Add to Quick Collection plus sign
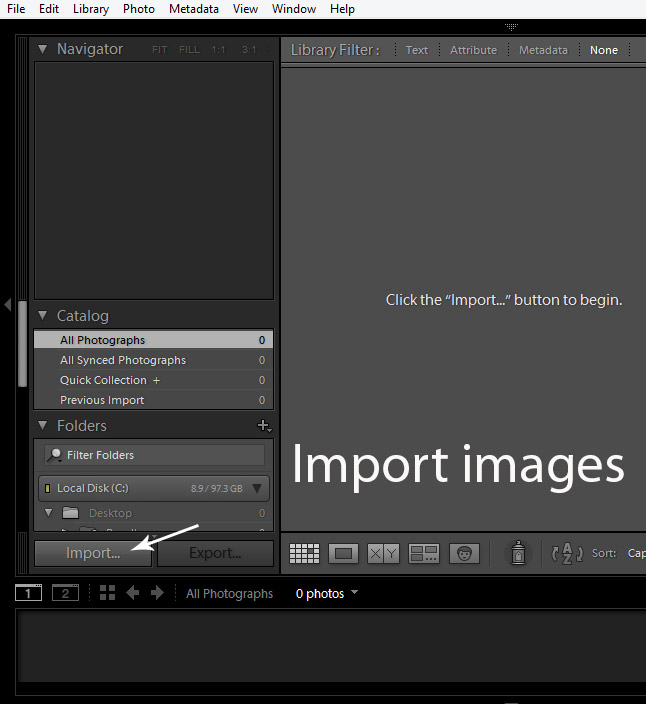 [156, 380]
